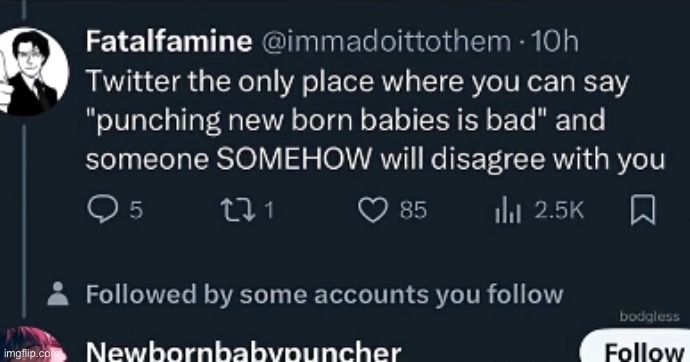Click the like count showing 85
Image resolution: width=690 pixels, height=362 pixels.
click(x=413, y=210)
